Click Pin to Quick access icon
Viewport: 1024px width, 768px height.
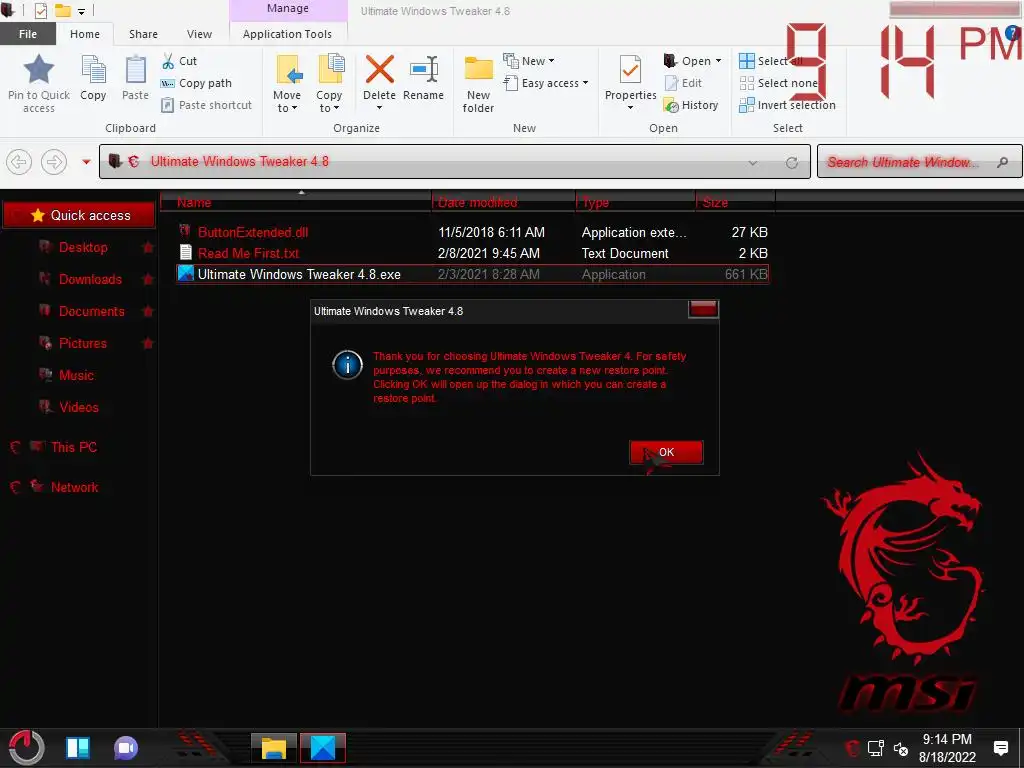39,69
